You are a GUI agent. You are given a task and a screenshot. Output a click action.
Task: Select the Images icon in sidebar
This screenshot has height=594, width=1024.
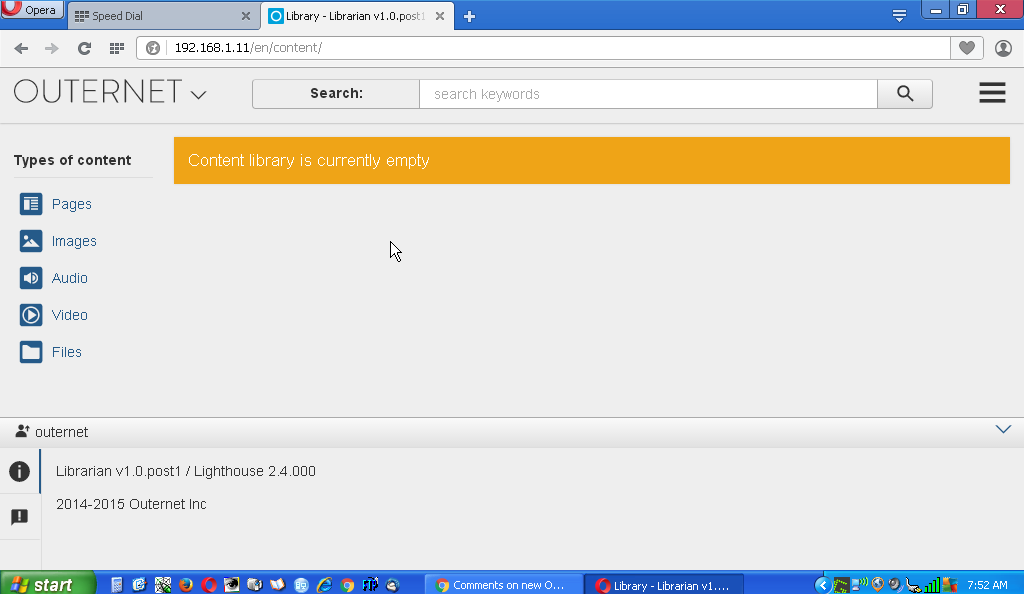pyautogui.click(x=31, y=241)
